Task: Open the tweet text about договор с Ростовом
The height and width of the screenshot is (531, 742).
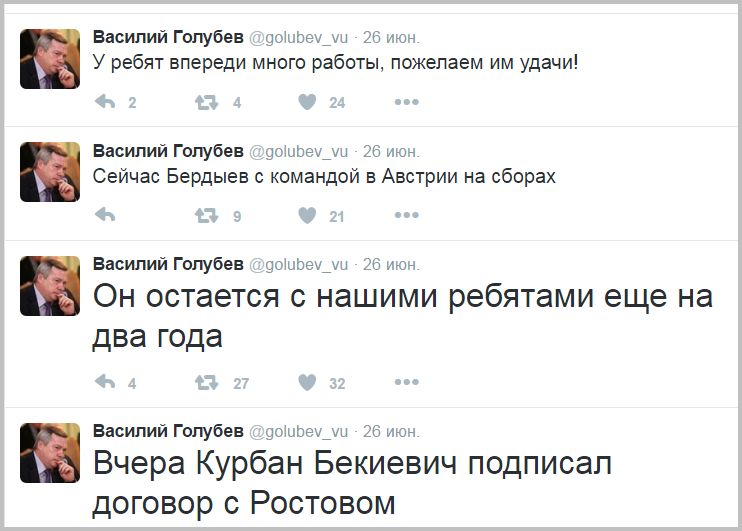Action: point(350,482)
